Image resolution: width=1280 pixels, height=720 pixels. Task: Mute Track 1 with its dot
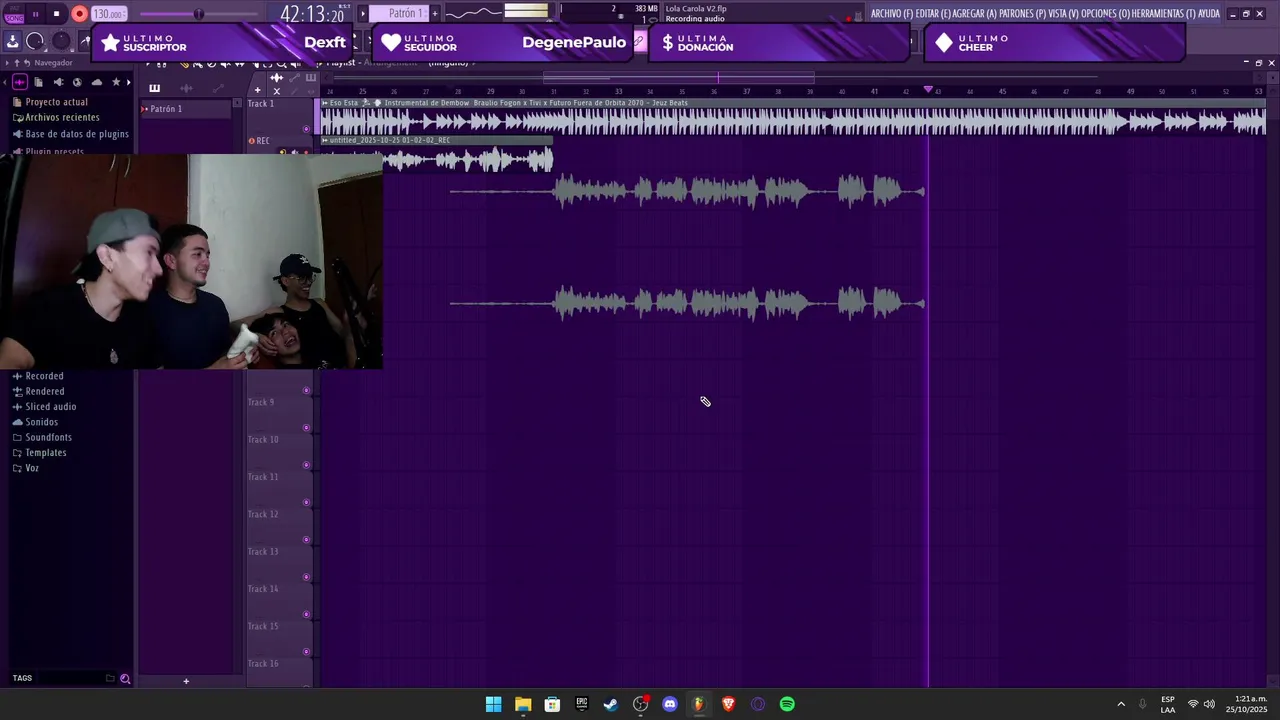coord(306,129)
